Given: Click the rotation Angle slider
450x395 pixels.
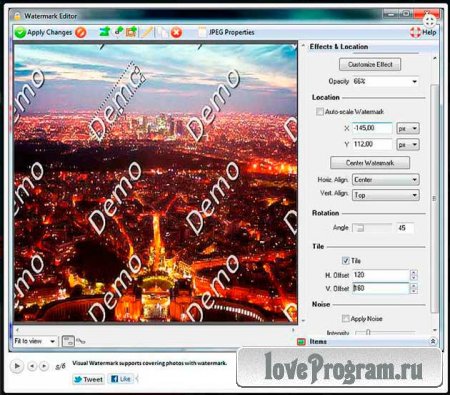Looking at the screenshot, I should [x=372, y=228].
